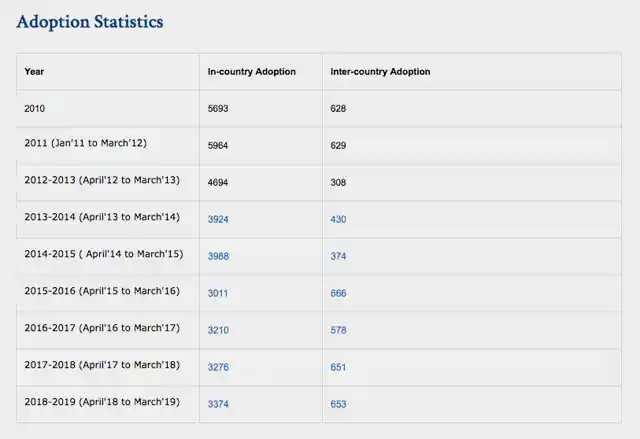Open the 653 inter-country adoption link

click(x=338, y=404)
